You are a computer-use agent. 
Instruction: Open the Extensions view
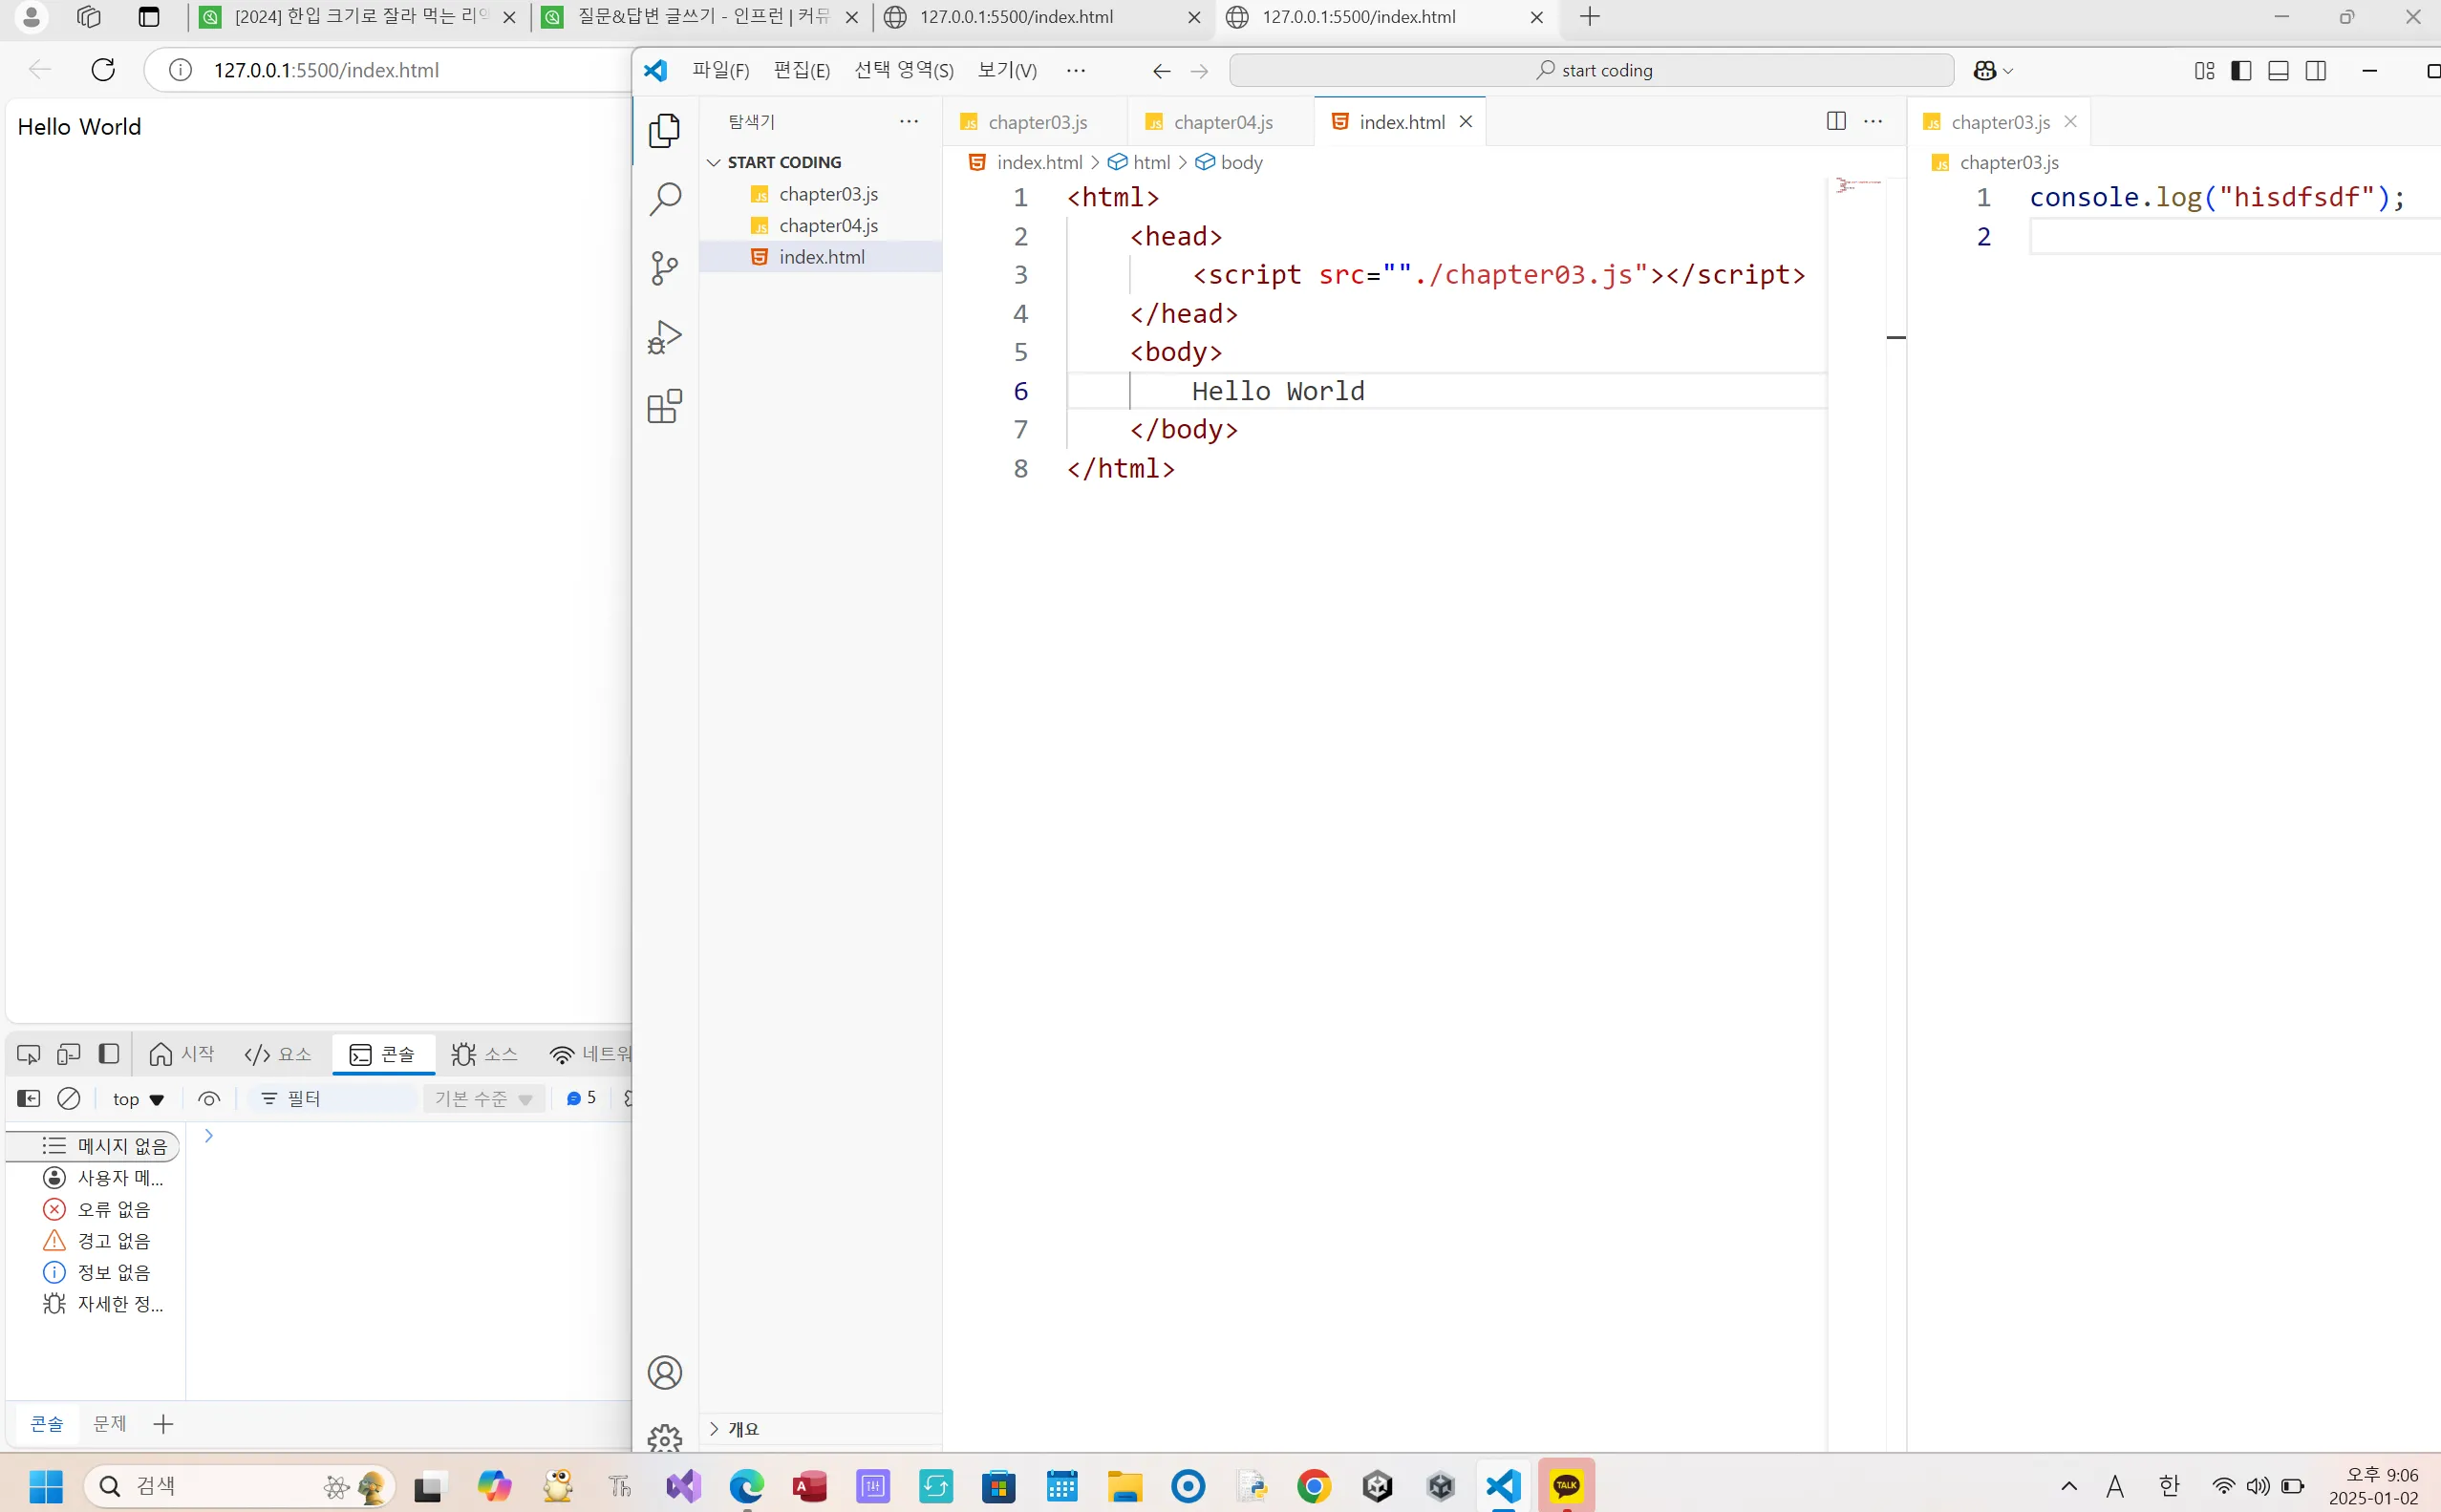tap(664, 406)
